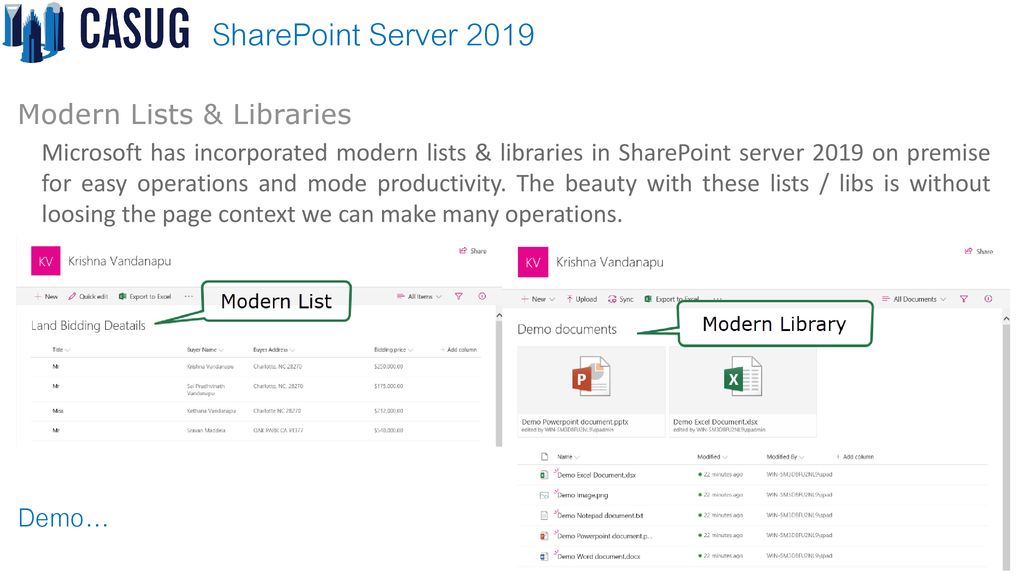The image size is (1024, 576).
Task: Click the KV avatar in the list panel
Action: 45,261
